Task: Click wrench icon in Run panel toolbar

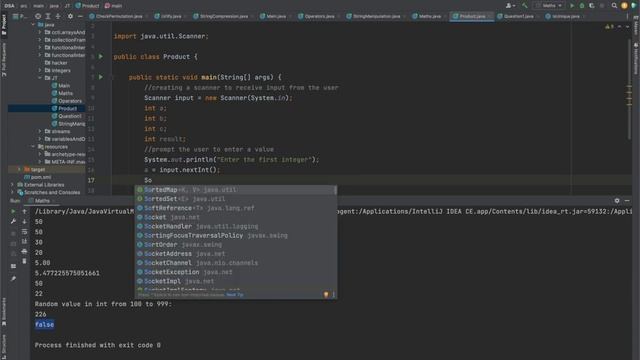Action: point(13,221)
